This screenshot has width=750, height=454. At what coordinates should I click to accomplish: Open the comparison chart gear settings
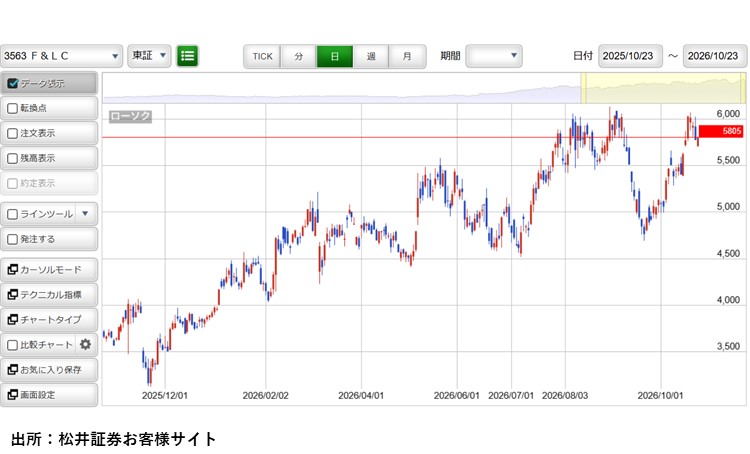point(86,344)
